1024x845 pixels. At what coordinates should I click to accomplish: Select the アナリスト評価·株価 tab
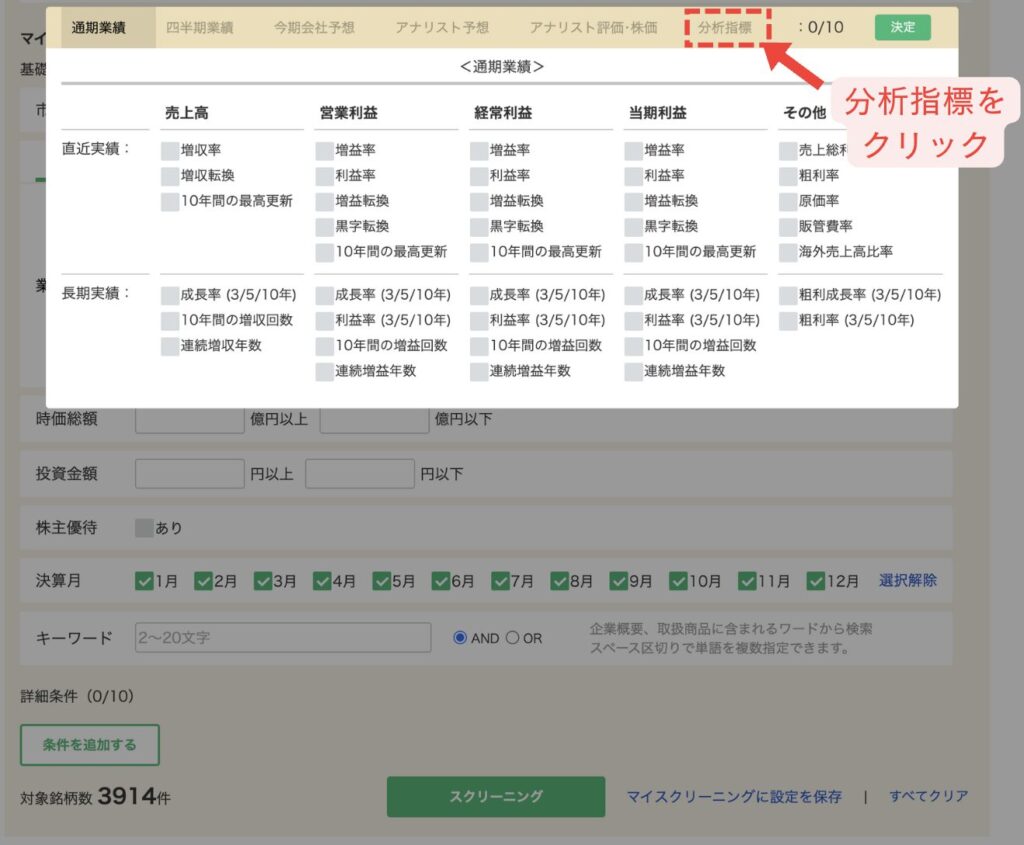click(x=594, y=27)
